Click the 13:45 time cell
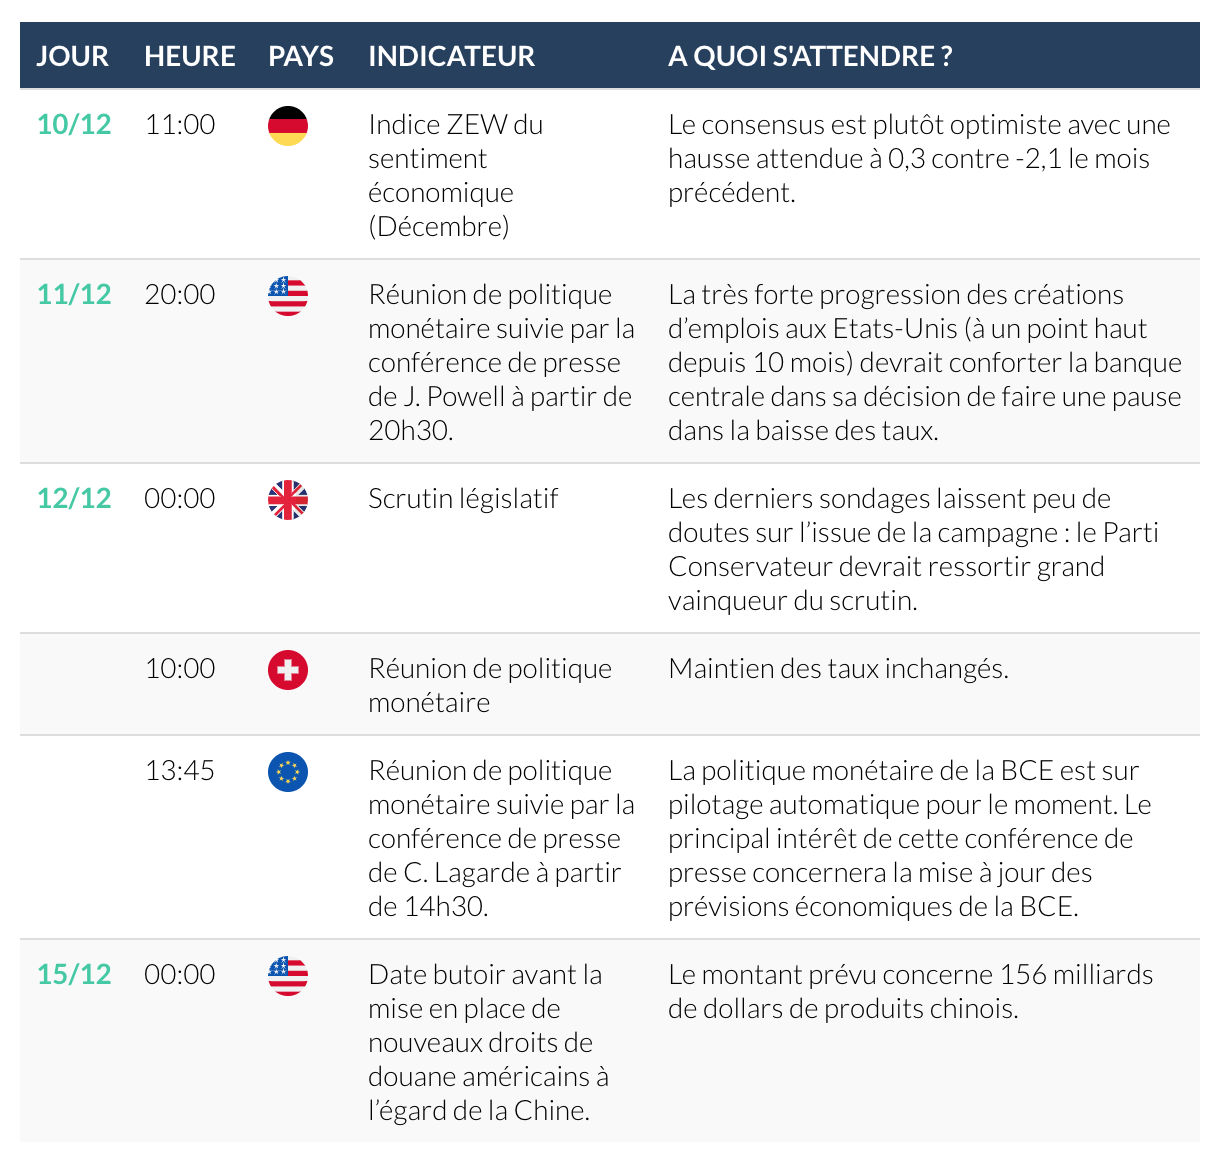This screenshot has width=1218, height=1170. pos(180,771)
